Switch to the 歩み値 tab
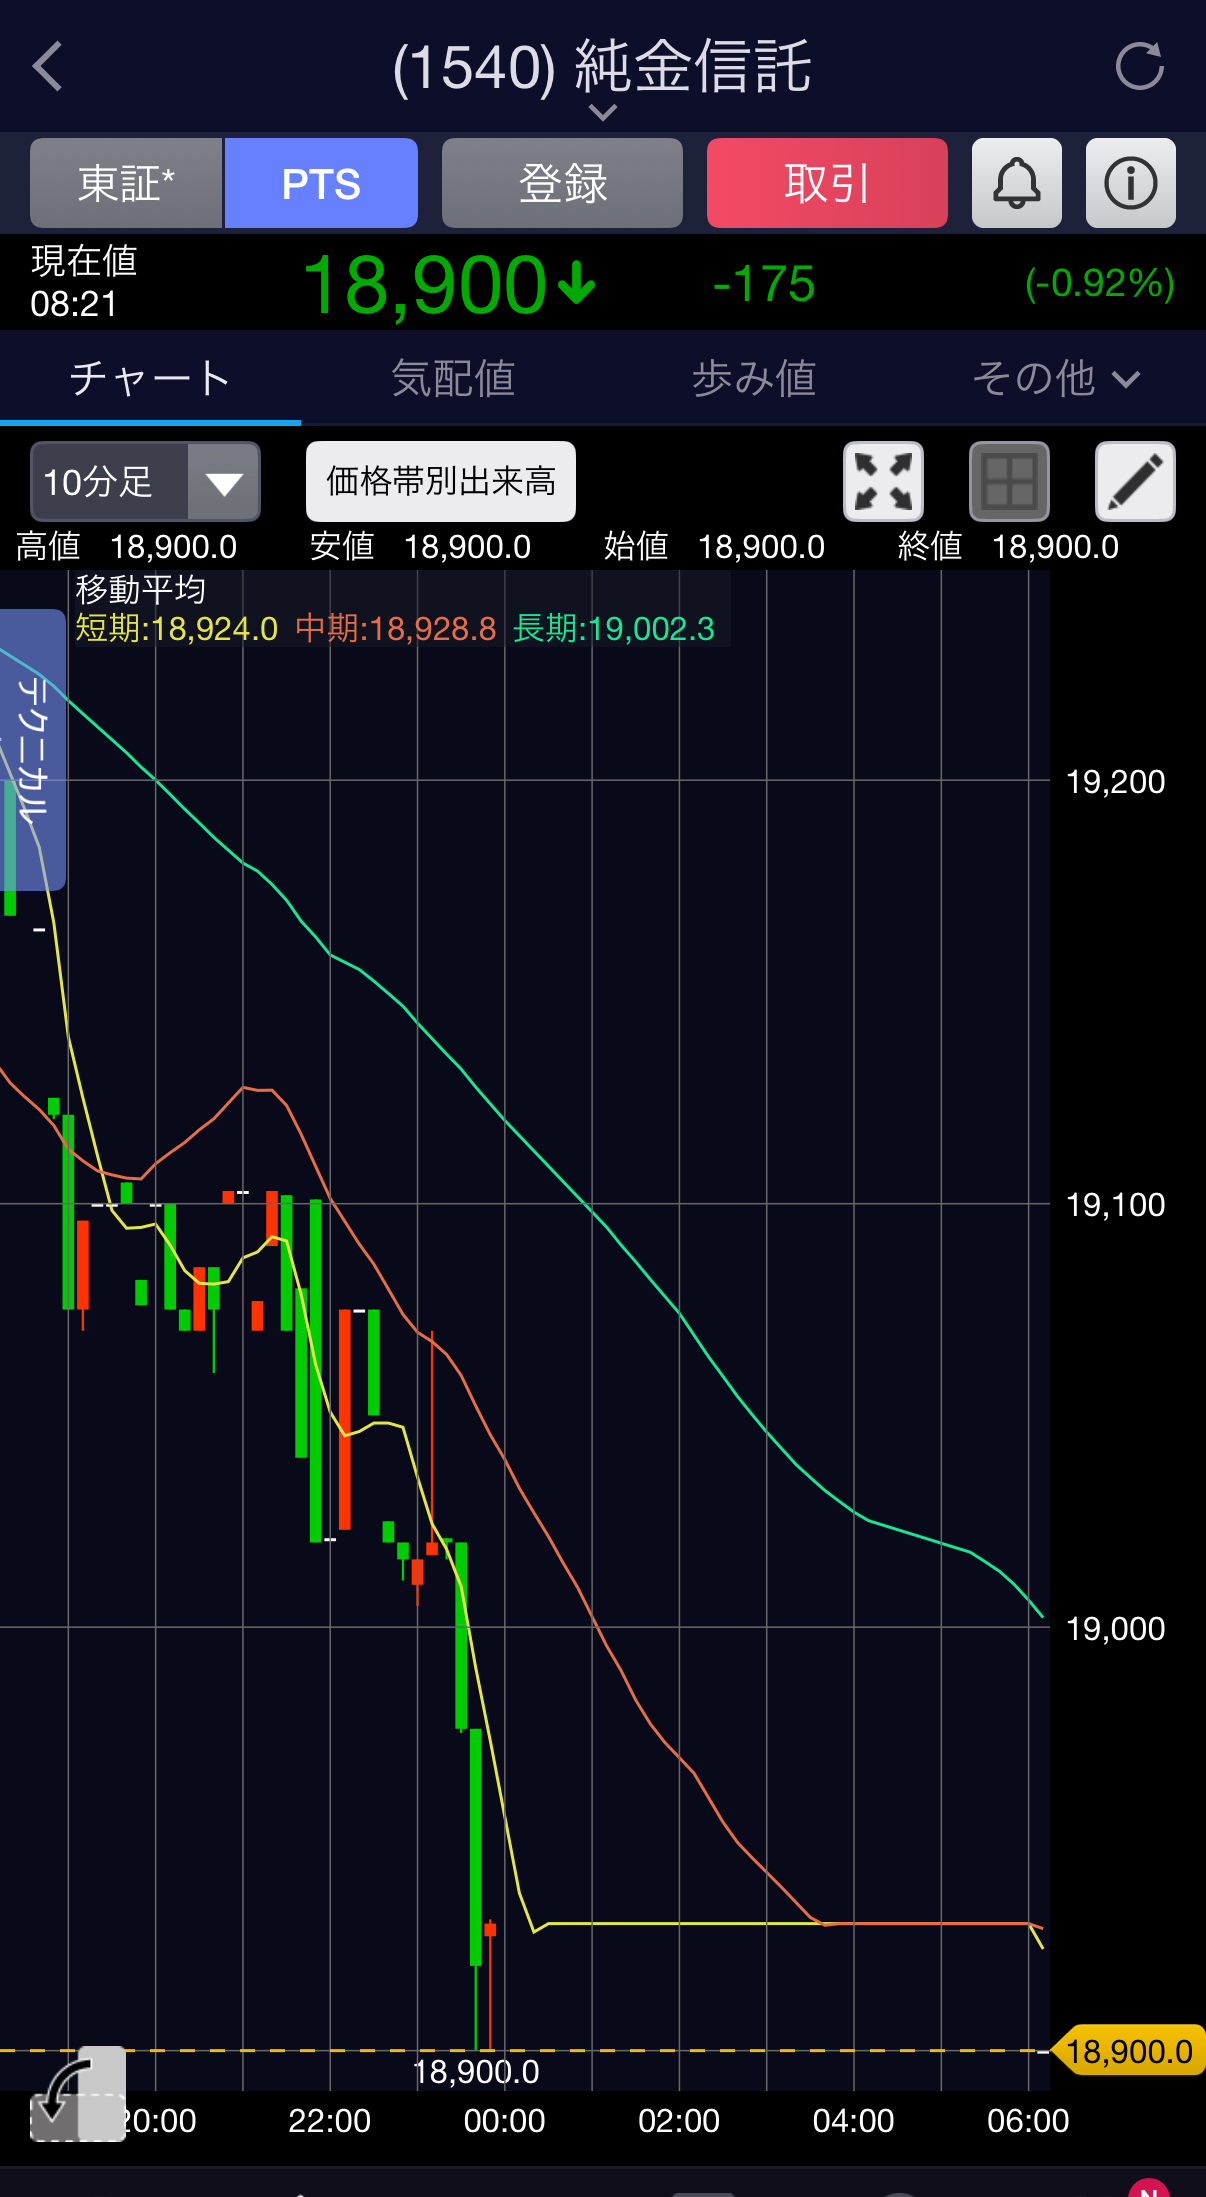This screenshot has height=2197, width=1206. point(753,379)
